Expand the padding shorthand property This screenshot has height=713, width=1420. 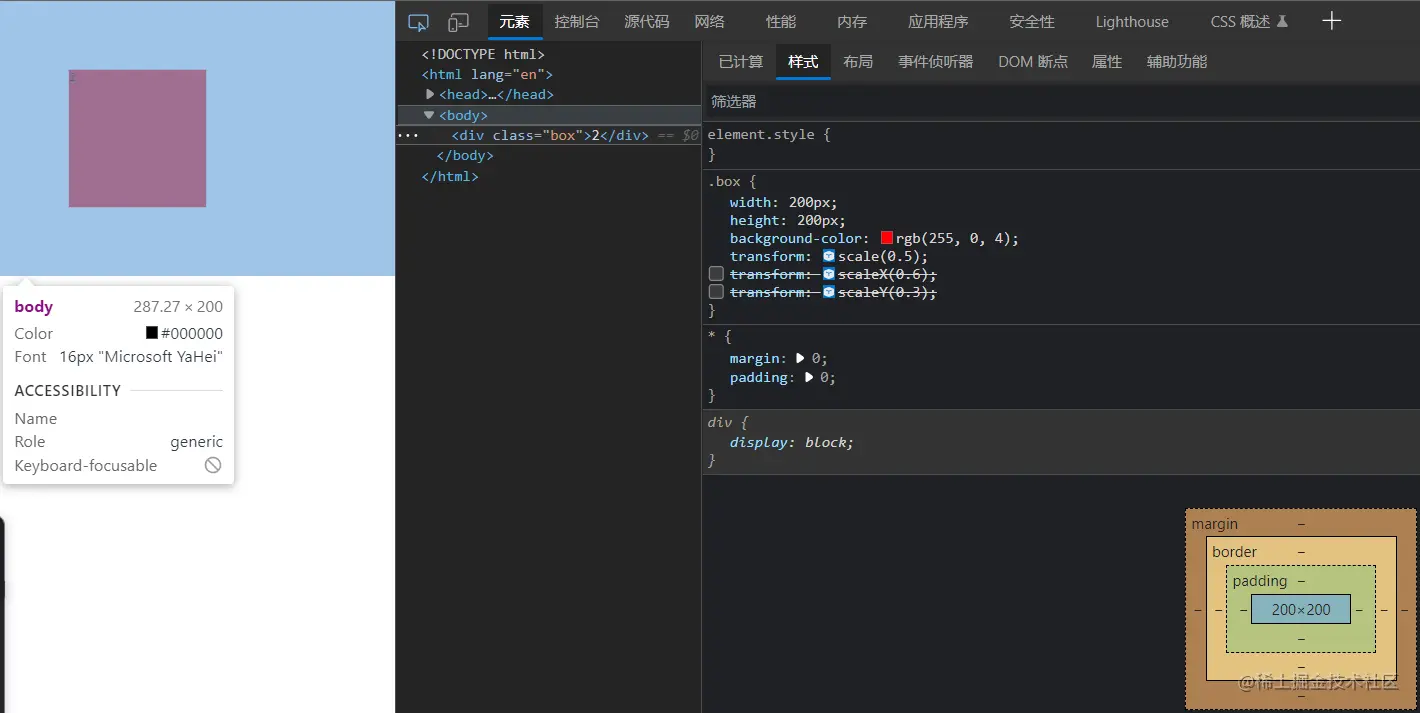pyautogui.click(x=809, y=377)
